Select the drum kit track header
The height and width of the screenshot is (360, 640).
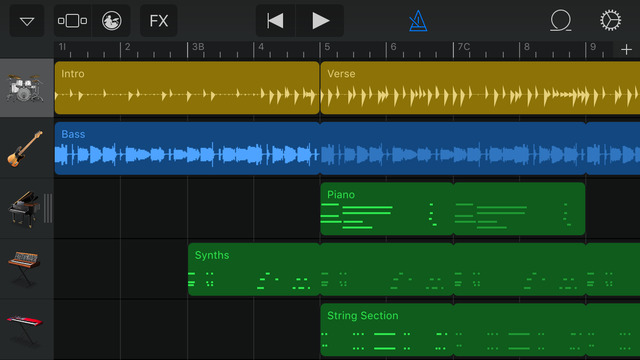27,88
